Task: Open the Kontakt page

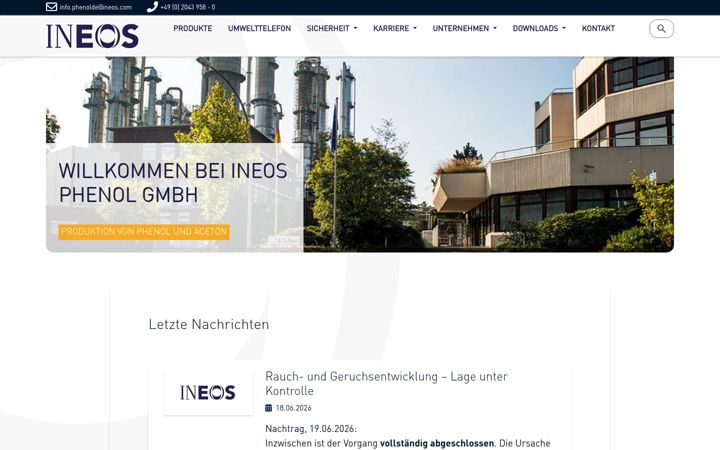Action: 598,28
